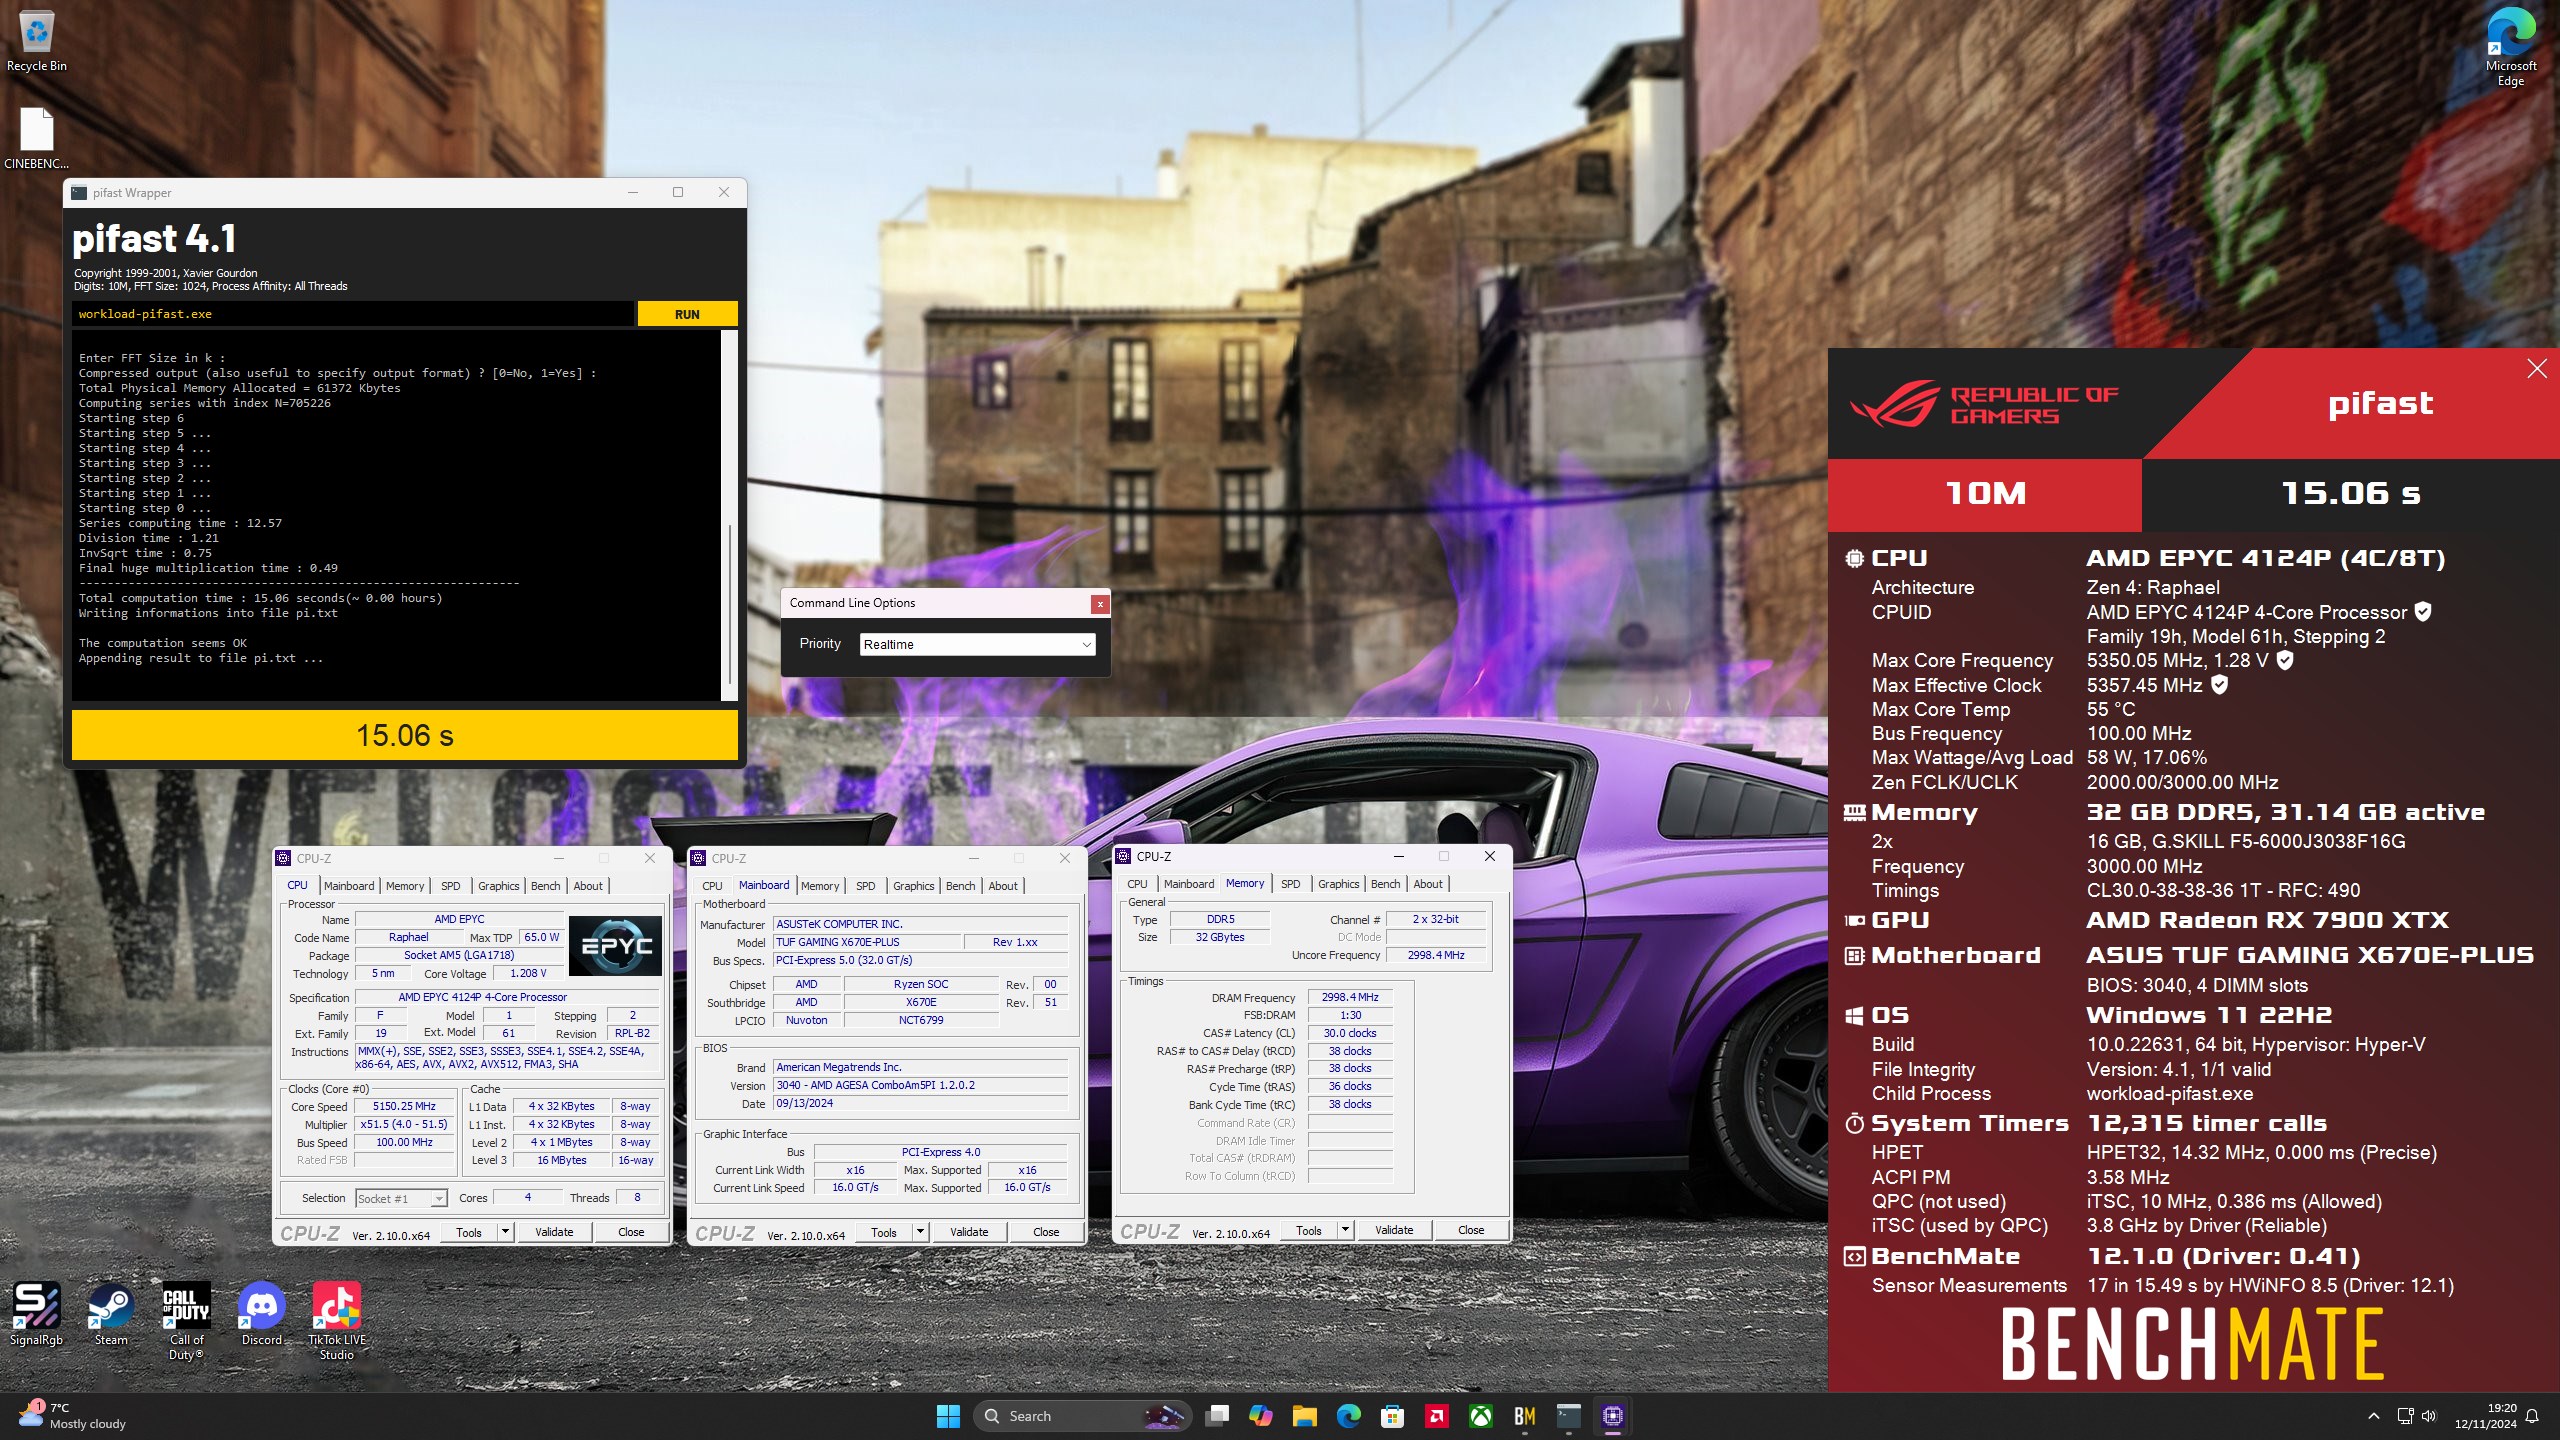Viewport: 2560px width, 1440px height.
Task: Close the Command Line Options dialog
Action: tap(1100, 603)
